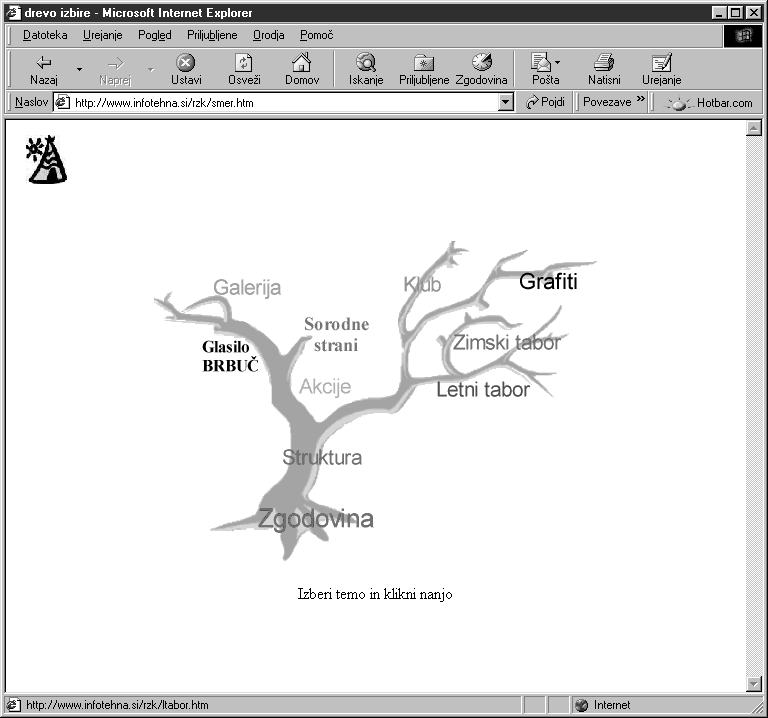Open the Nazaj history dropdown arrow
This screenshot has height=718, width=768.
pyautogui.click(x=79, y=70)
